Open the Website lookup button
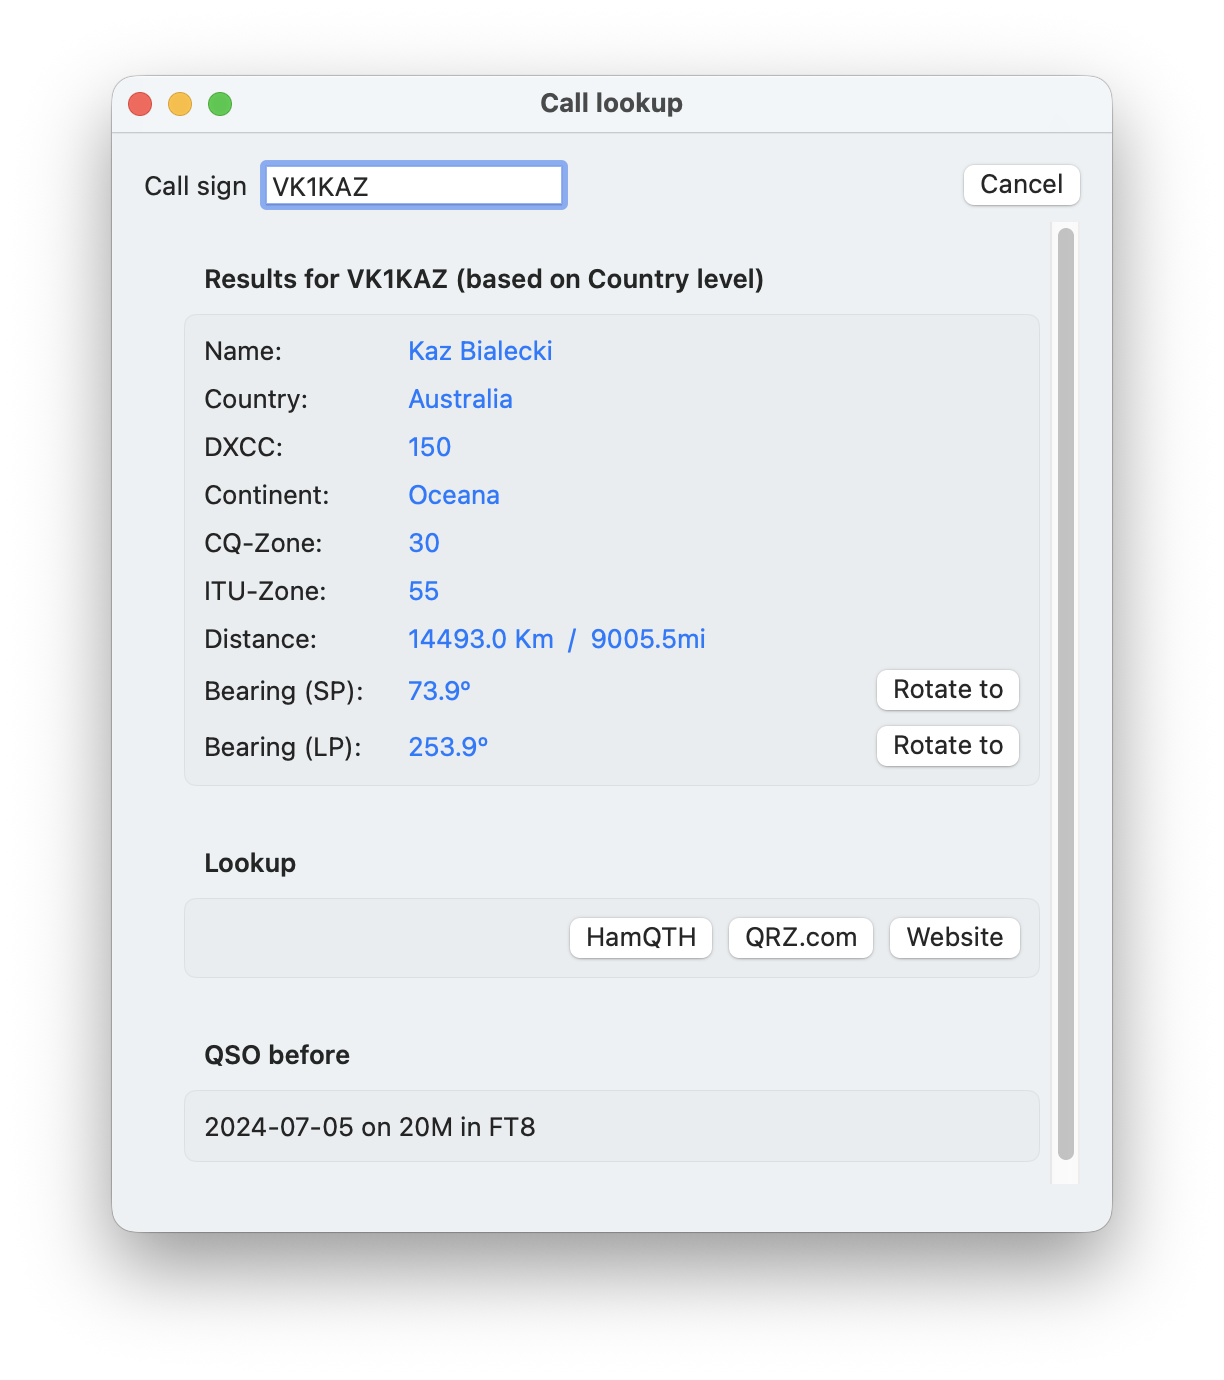 coord(954,938)
